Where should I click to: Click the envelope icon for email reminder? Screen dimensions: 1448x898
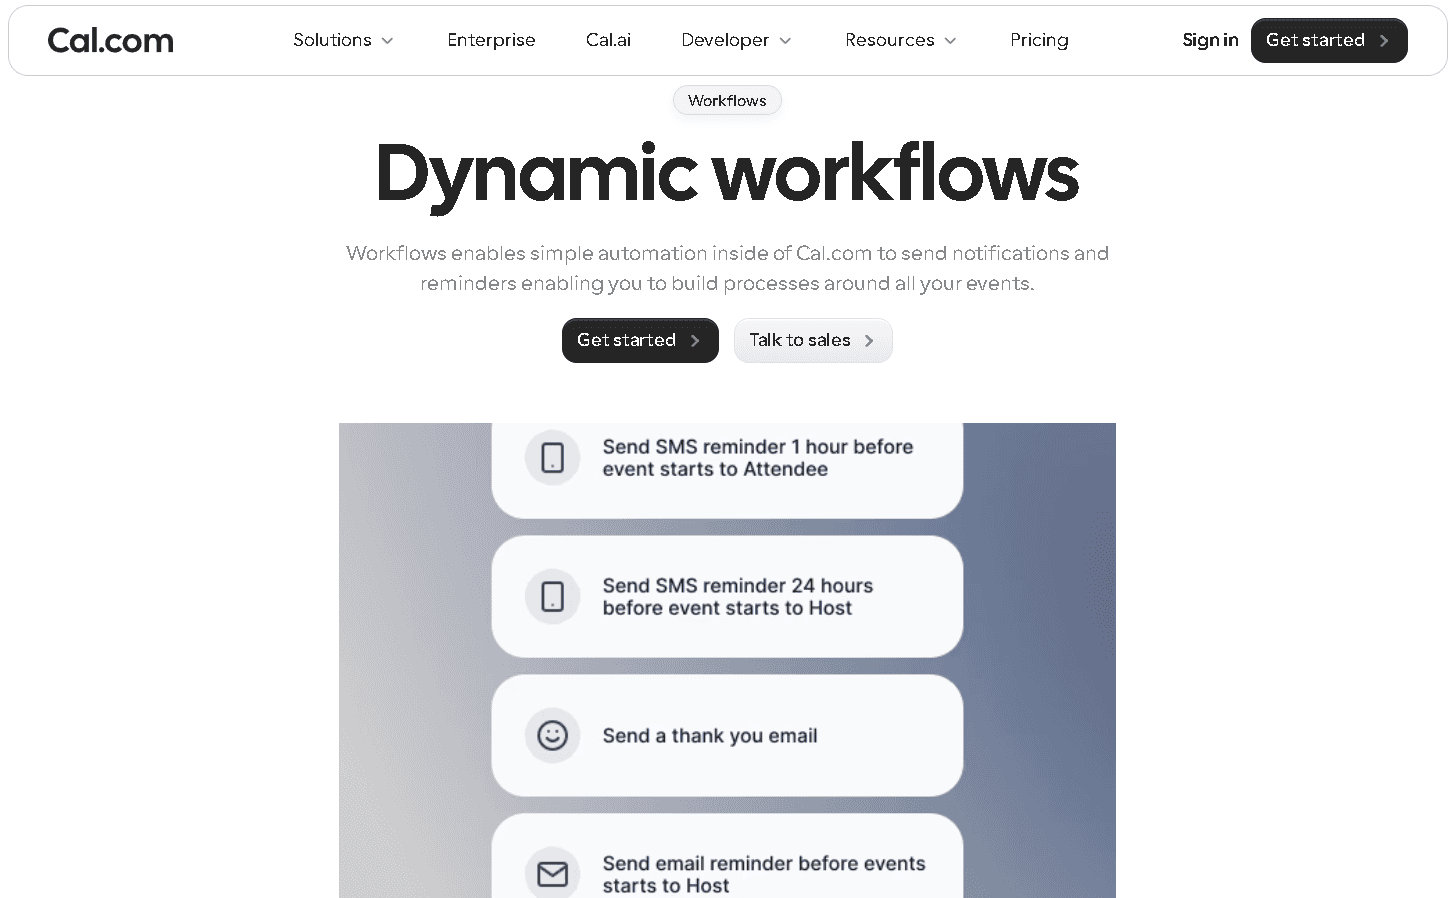(x=553, y=873)
